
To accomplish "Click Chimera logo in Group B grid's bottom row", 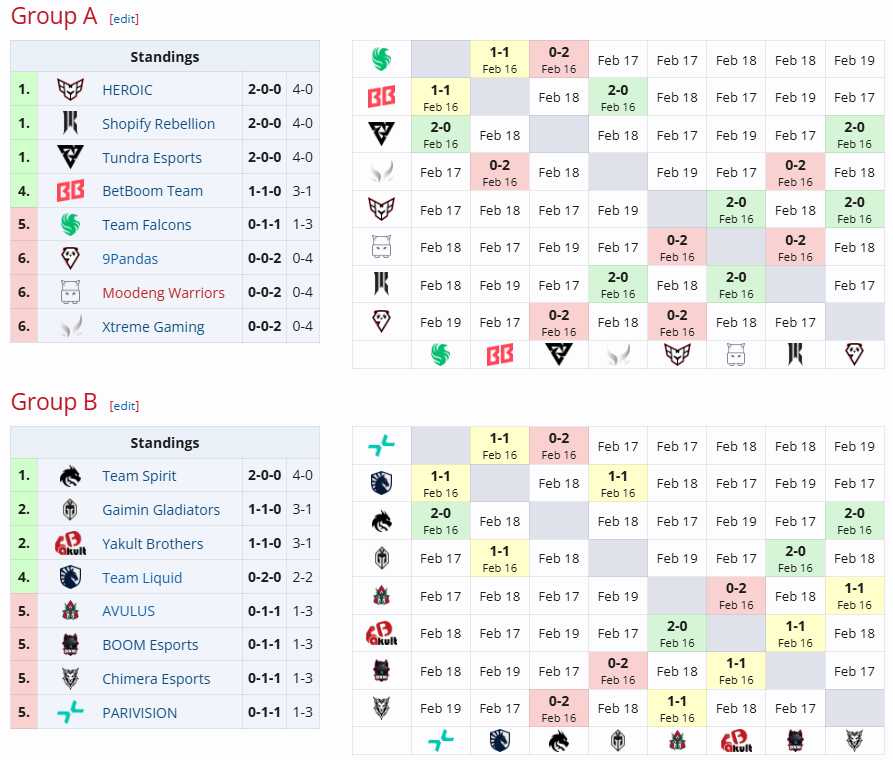I will (x=854, y=741).
